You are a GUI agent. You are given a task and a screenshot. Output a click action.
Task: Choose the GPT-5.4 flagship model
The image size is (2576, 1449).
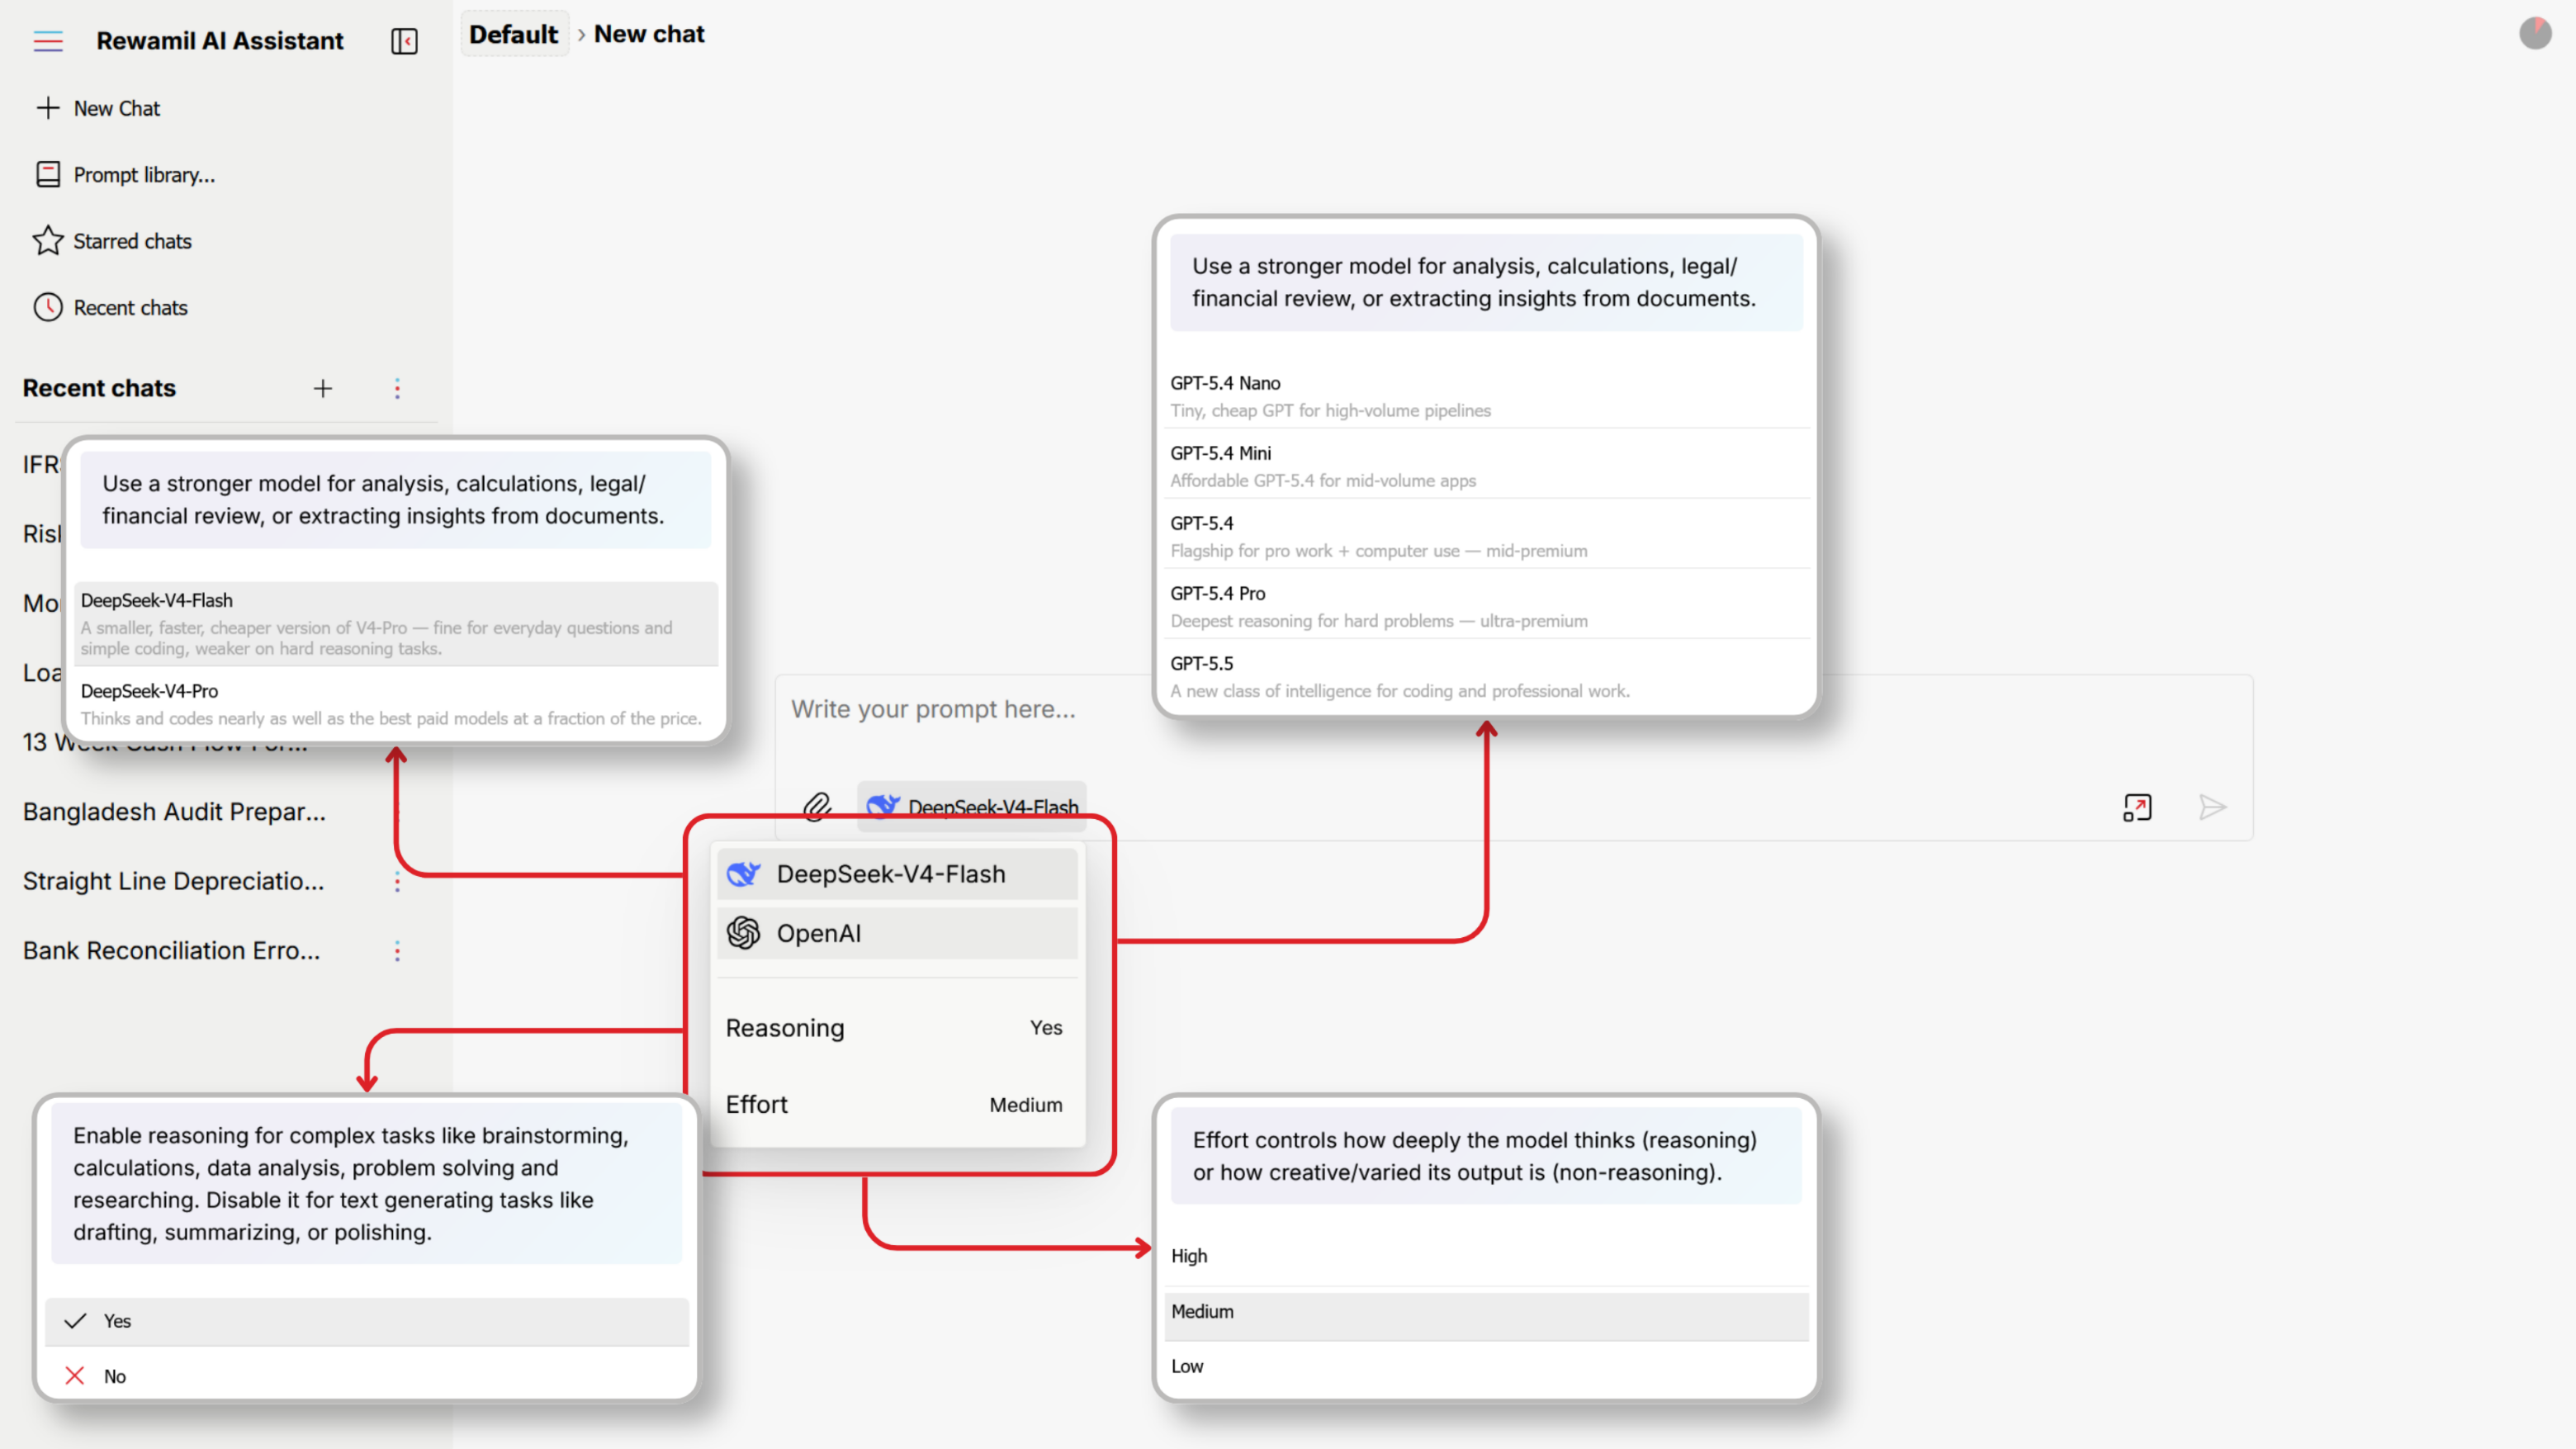tap(1486, 536)
